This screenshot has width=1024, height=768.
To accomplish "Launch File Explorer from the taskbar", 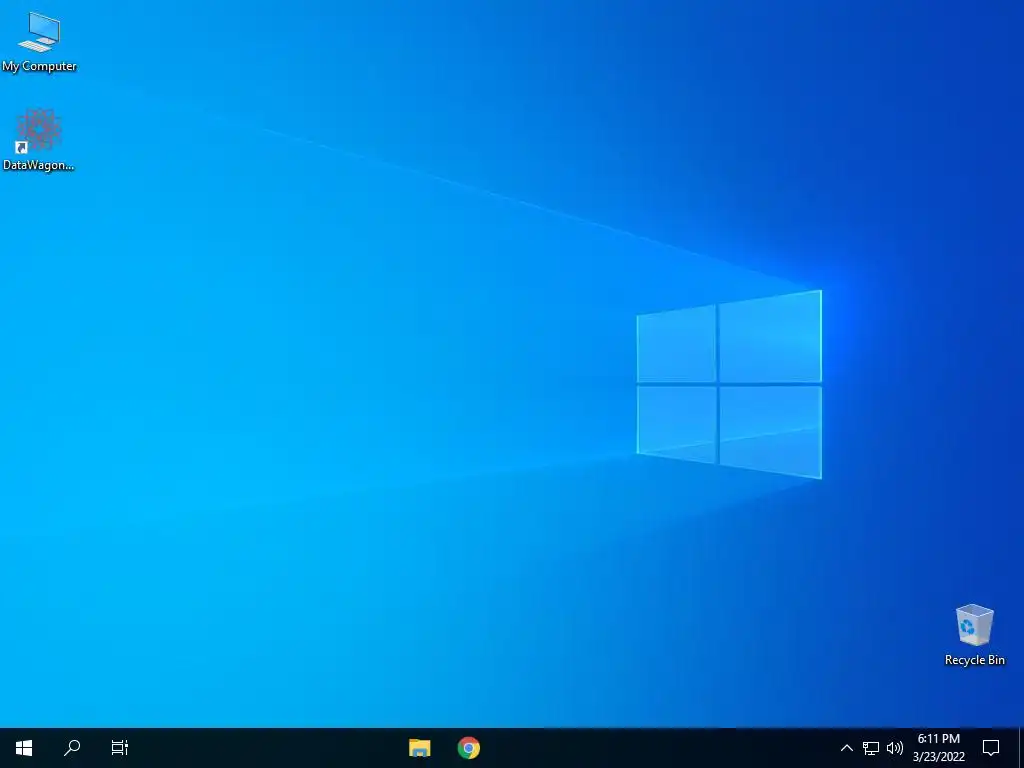I will click(x=419, y=748).
